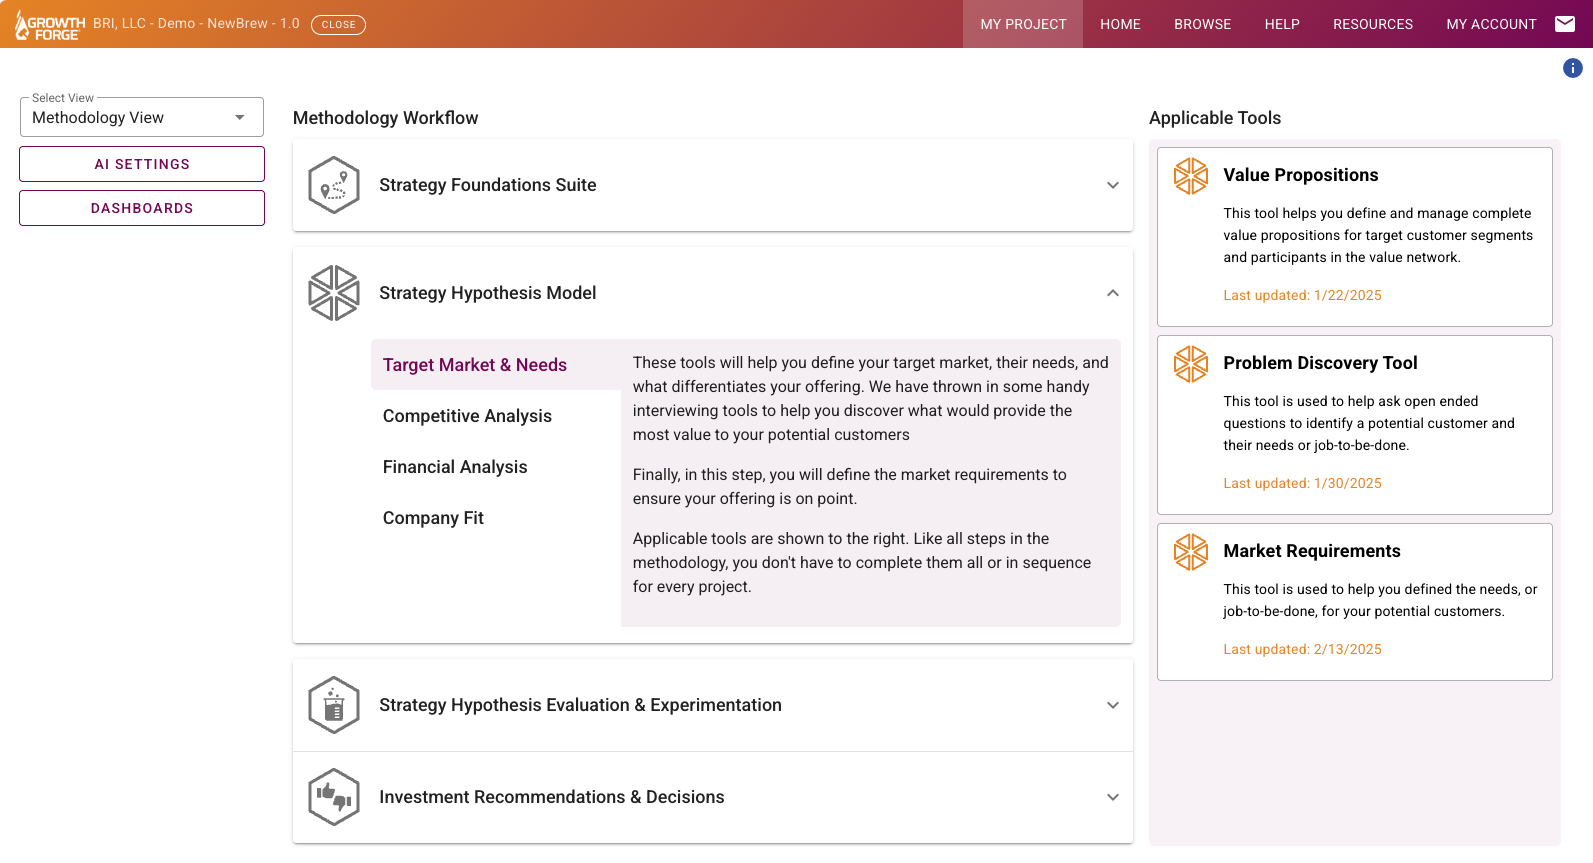Open the mail envelope icon
1593x863 pixels.
tap(1565, 24)
